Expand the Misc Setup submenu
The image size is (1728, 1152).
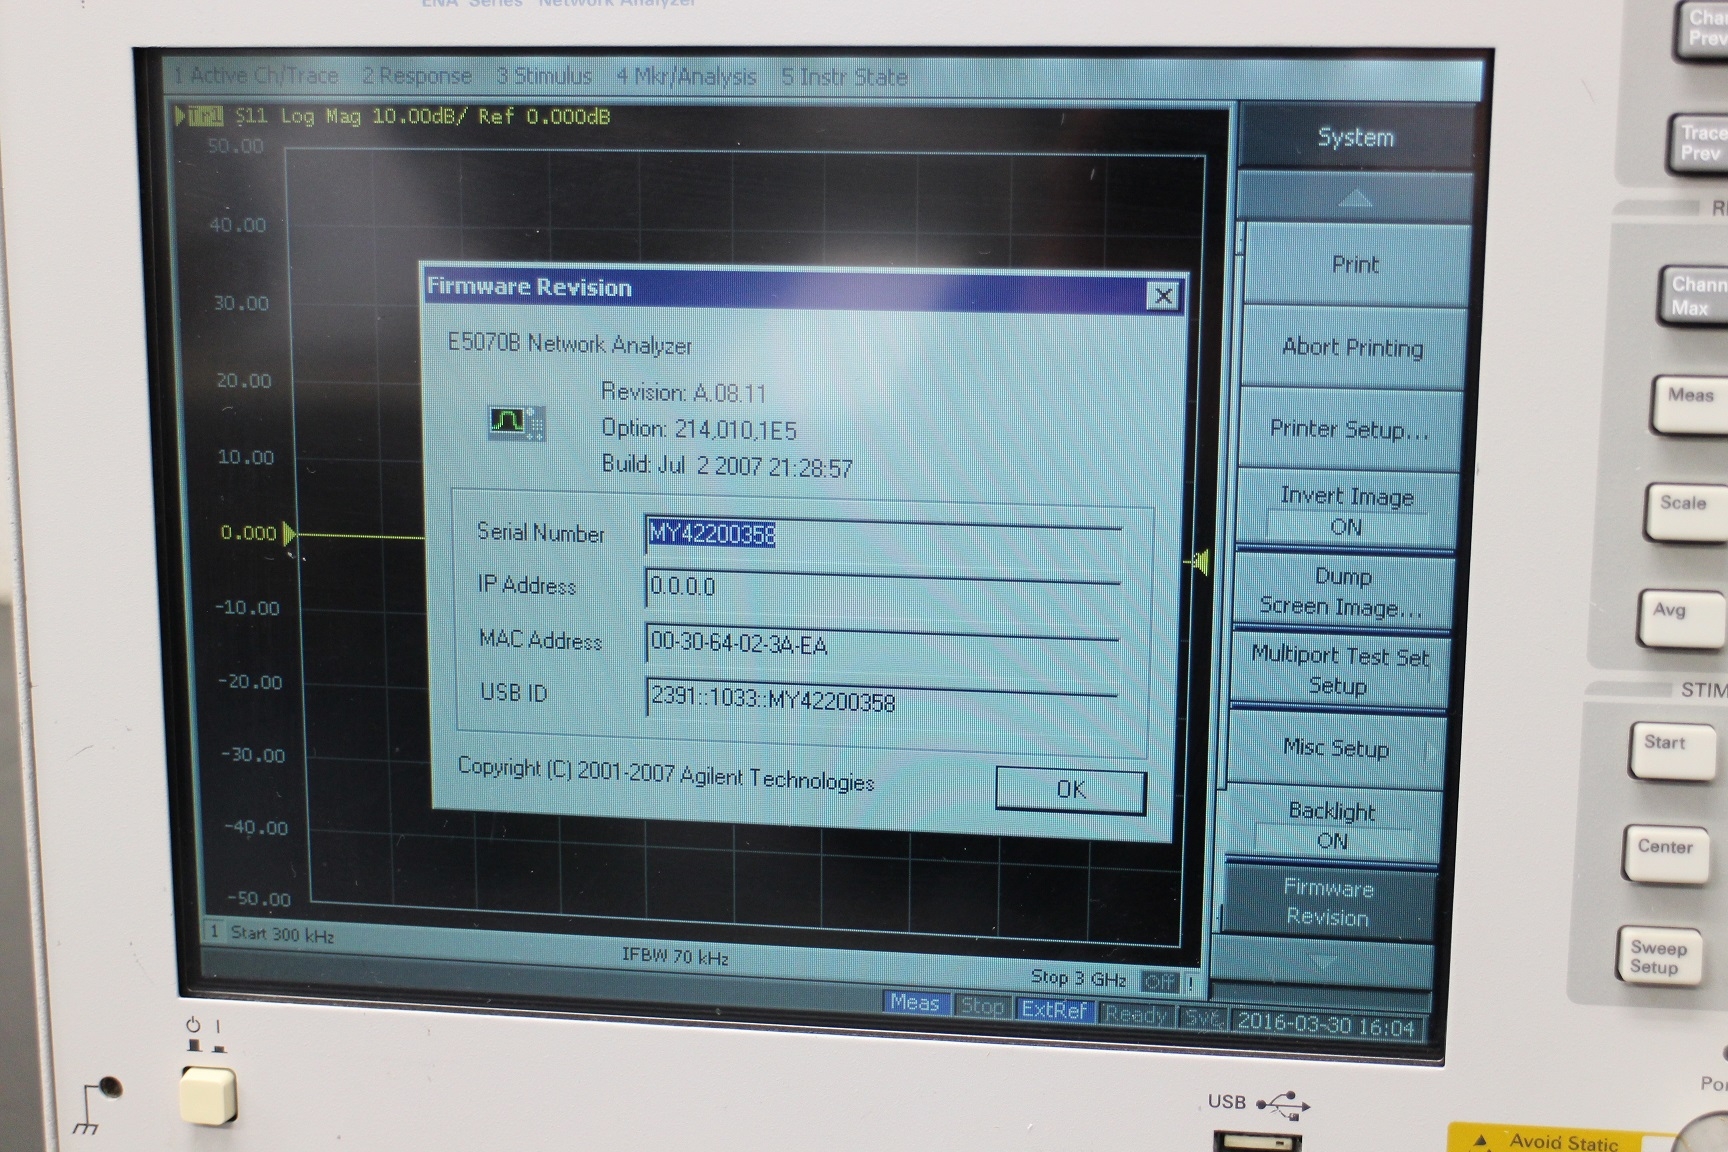tap(1336, 748)
